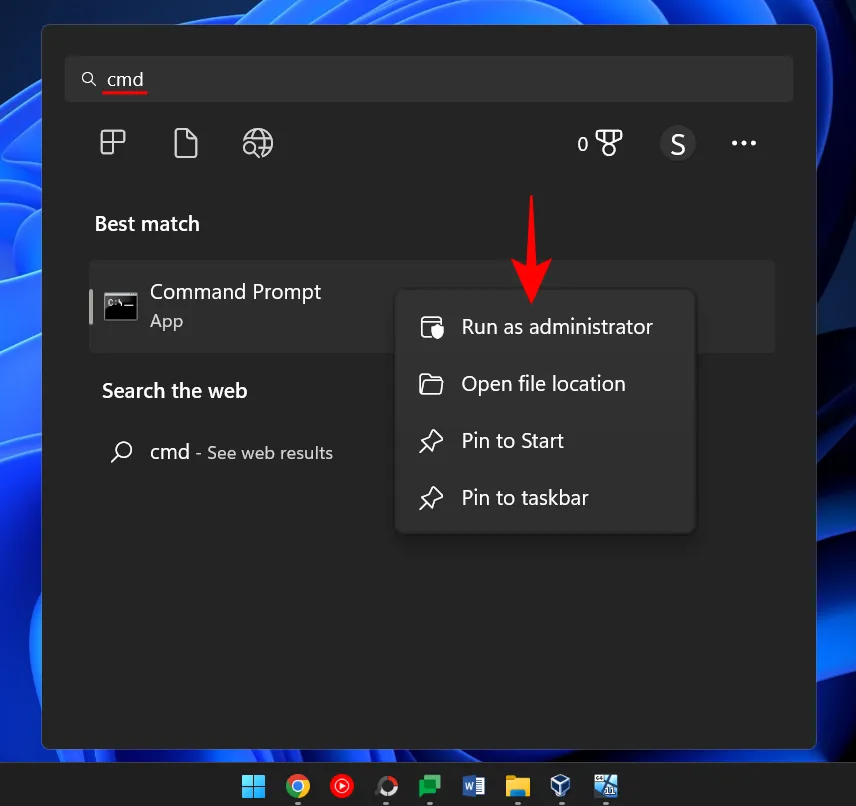
Task: Select the Documents filter icon
Action: (186, 143)
